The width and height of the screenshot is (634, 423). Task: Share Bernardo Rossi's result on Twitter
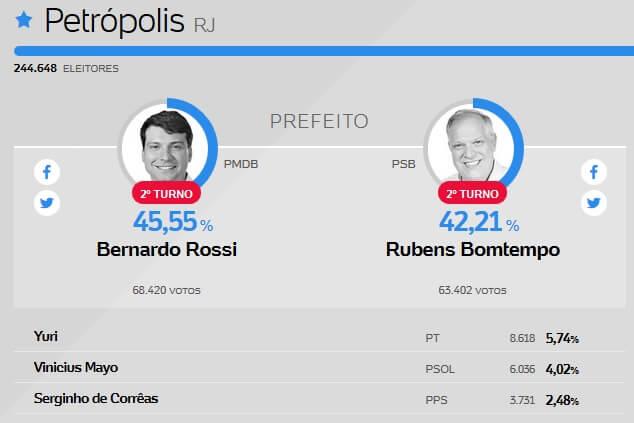[47, 203]
